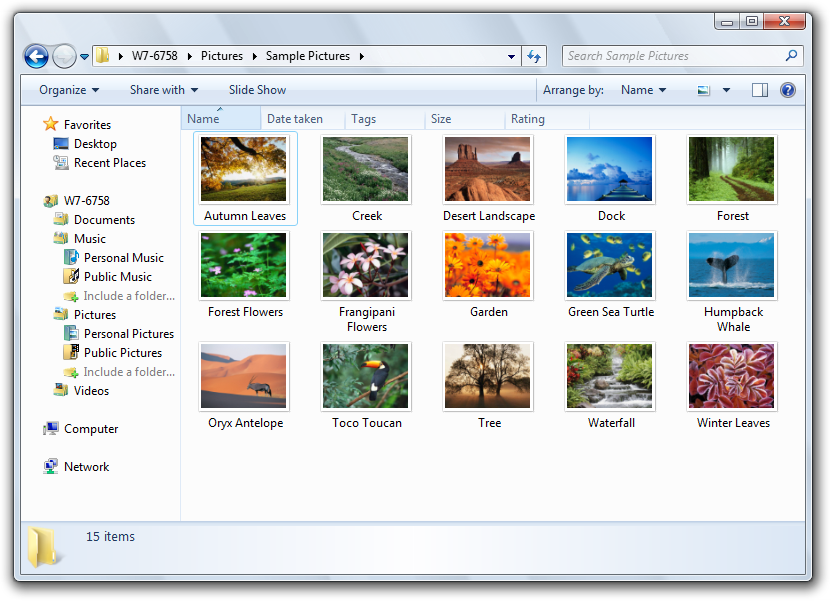
Task: Select the Favorites star icon
Action: coord(50,124)
